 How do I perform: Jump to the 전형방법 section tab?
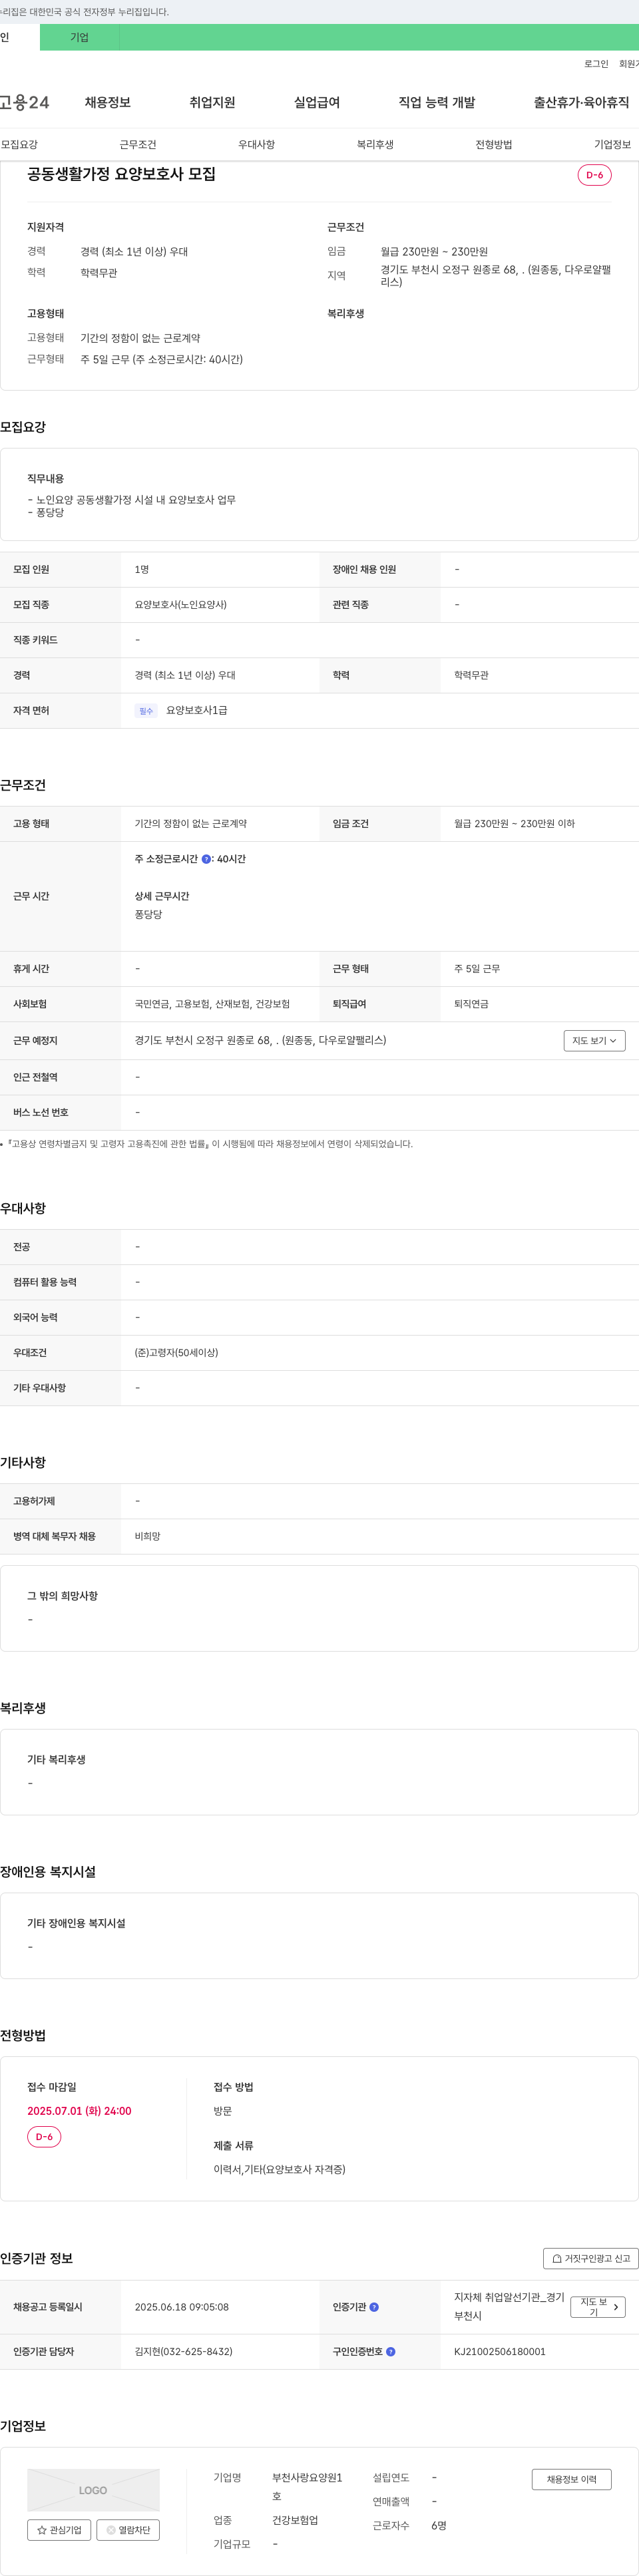[494, 145]
